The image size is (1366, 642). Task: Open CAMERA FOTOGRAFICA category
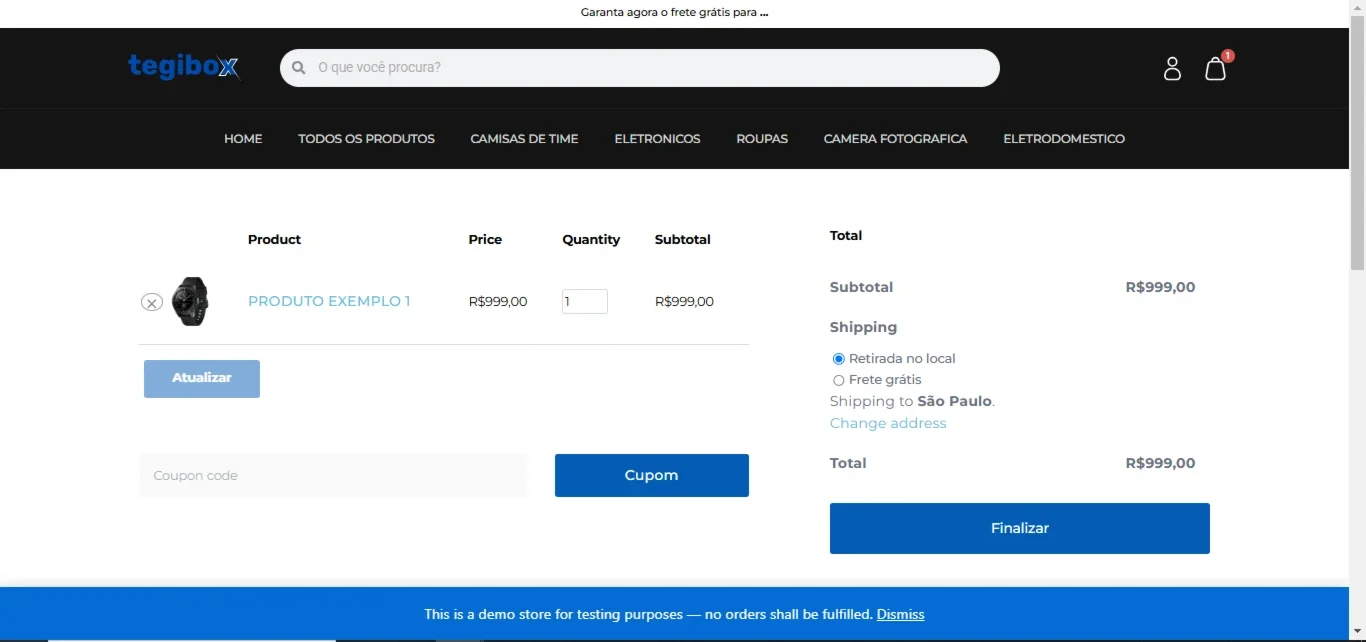tap(895, 139)
